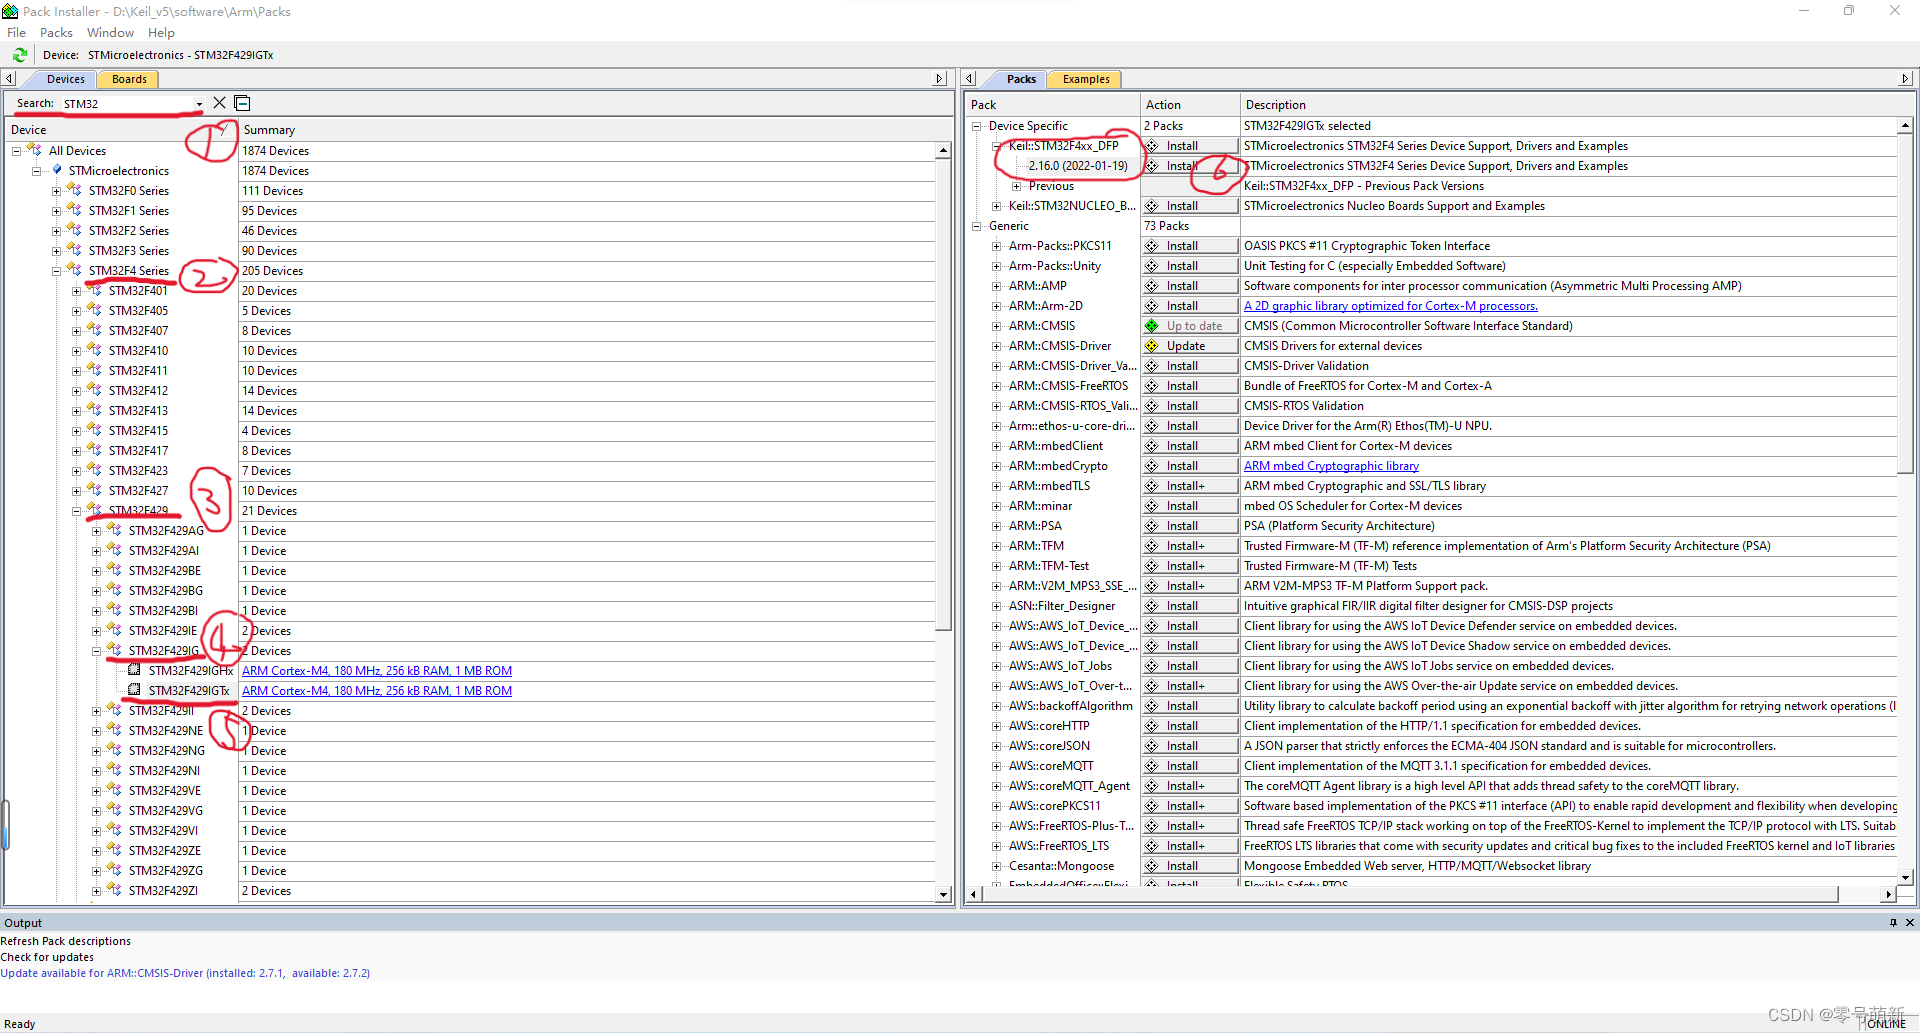The width and height of the screenshot is (1920, 1033).
Task: Click the Device column header
Action: pyautogui.click(x=121, y=130)
